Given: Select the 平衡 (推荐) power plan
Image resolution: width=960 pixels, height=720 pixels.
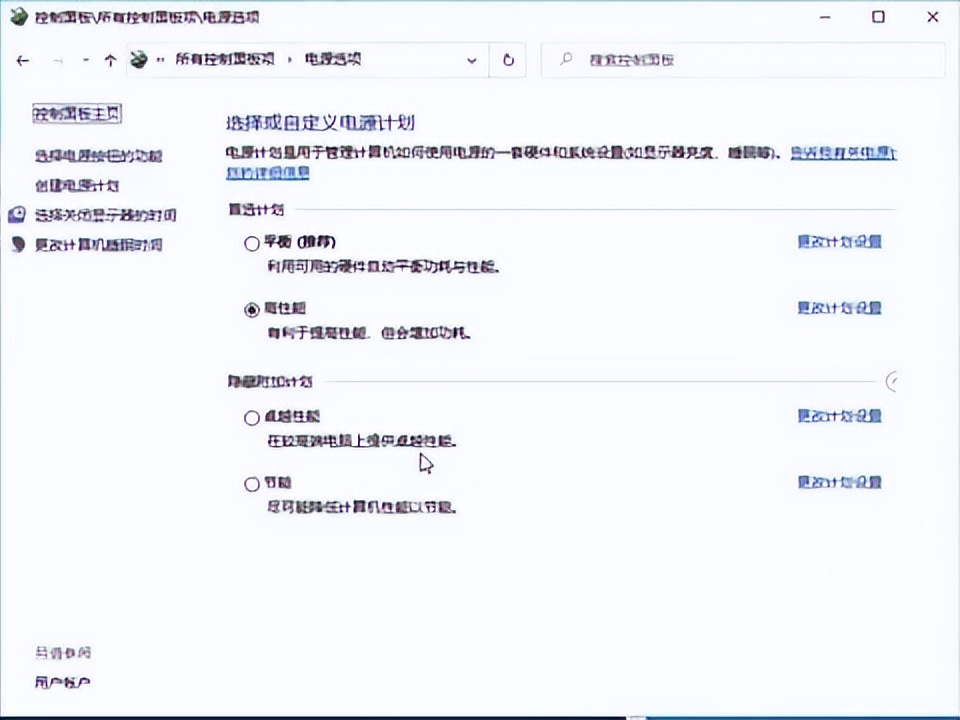Looking at the screenshot, I should [252, 242].
